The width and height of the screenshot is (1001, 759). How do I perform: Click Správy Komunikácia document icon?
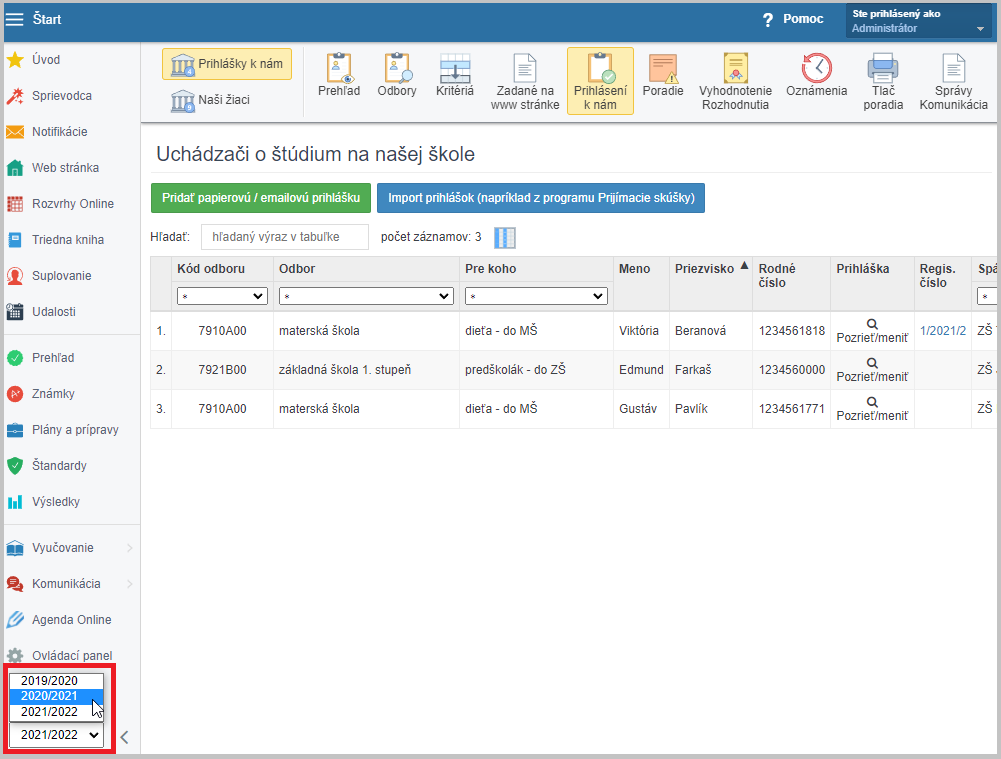[x=954, y=68]
